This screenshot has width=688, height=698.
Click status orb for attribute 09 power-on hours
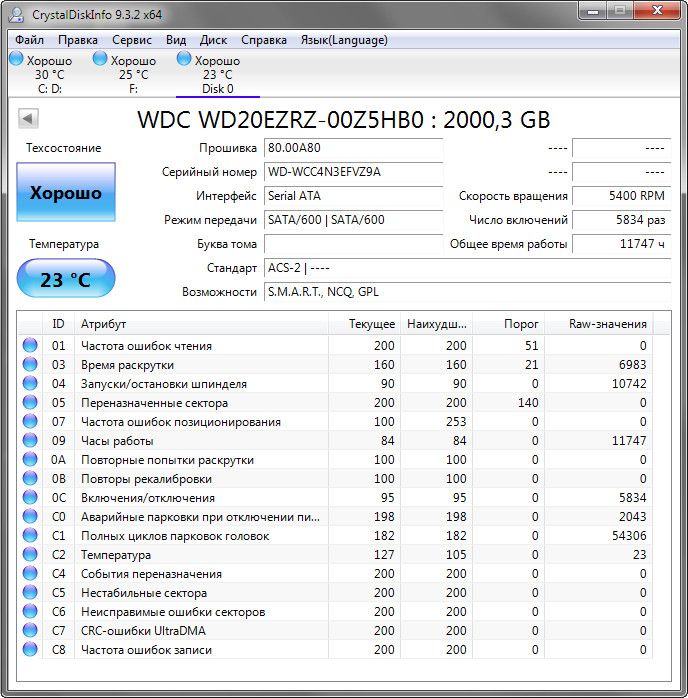(x=30, y=440)
